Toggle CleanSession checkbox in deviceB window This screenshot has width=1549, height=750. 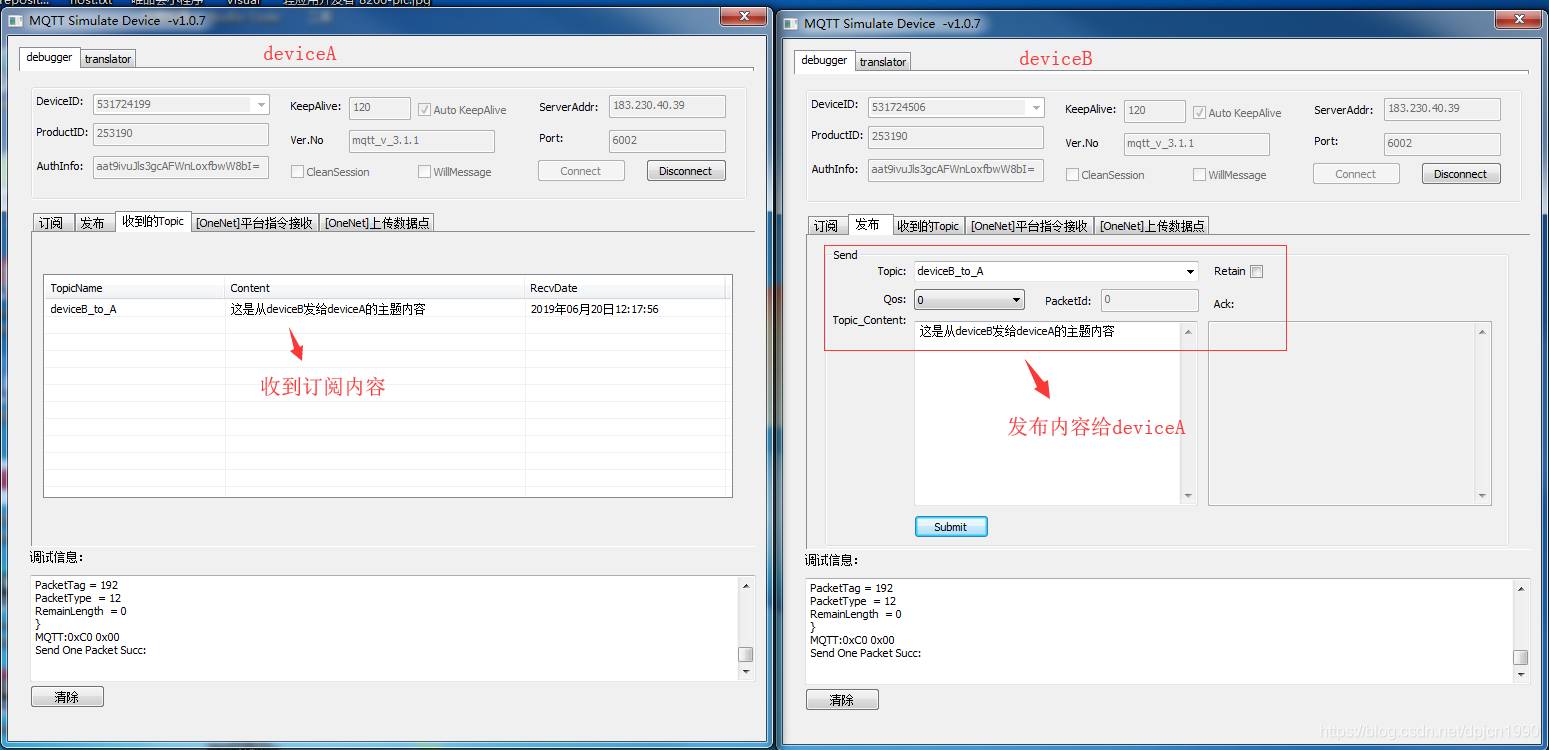click(x=1072, y=175)
